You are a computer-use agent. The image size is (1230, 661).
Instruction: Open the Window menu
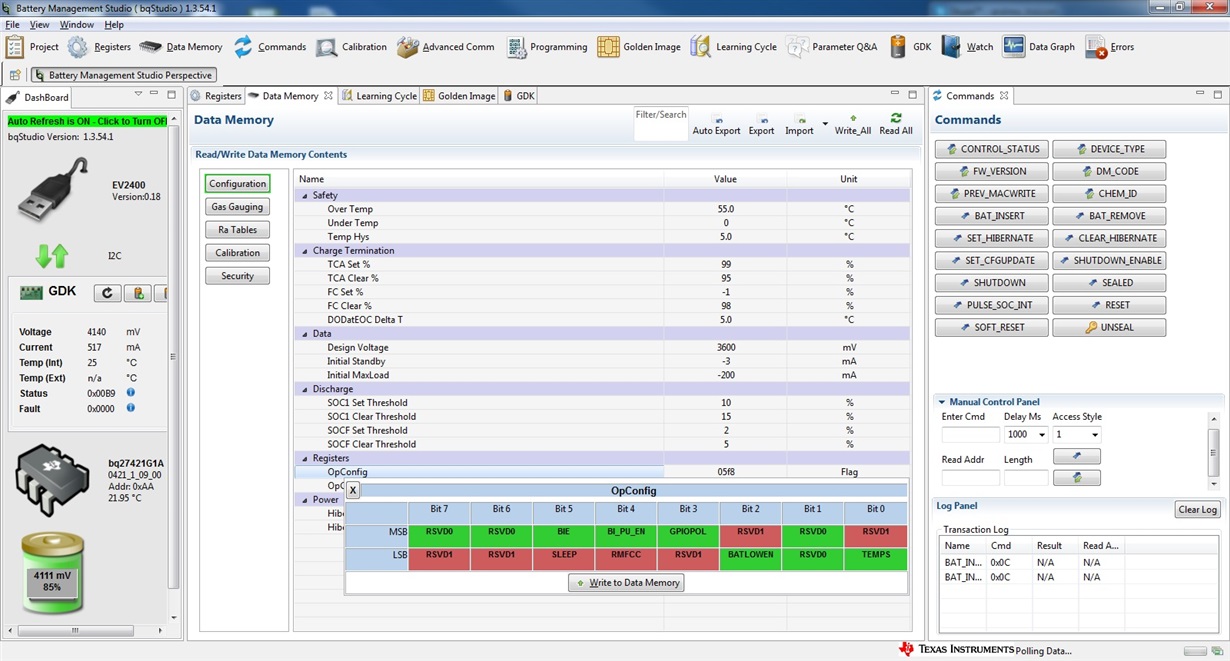pos(77,24)
